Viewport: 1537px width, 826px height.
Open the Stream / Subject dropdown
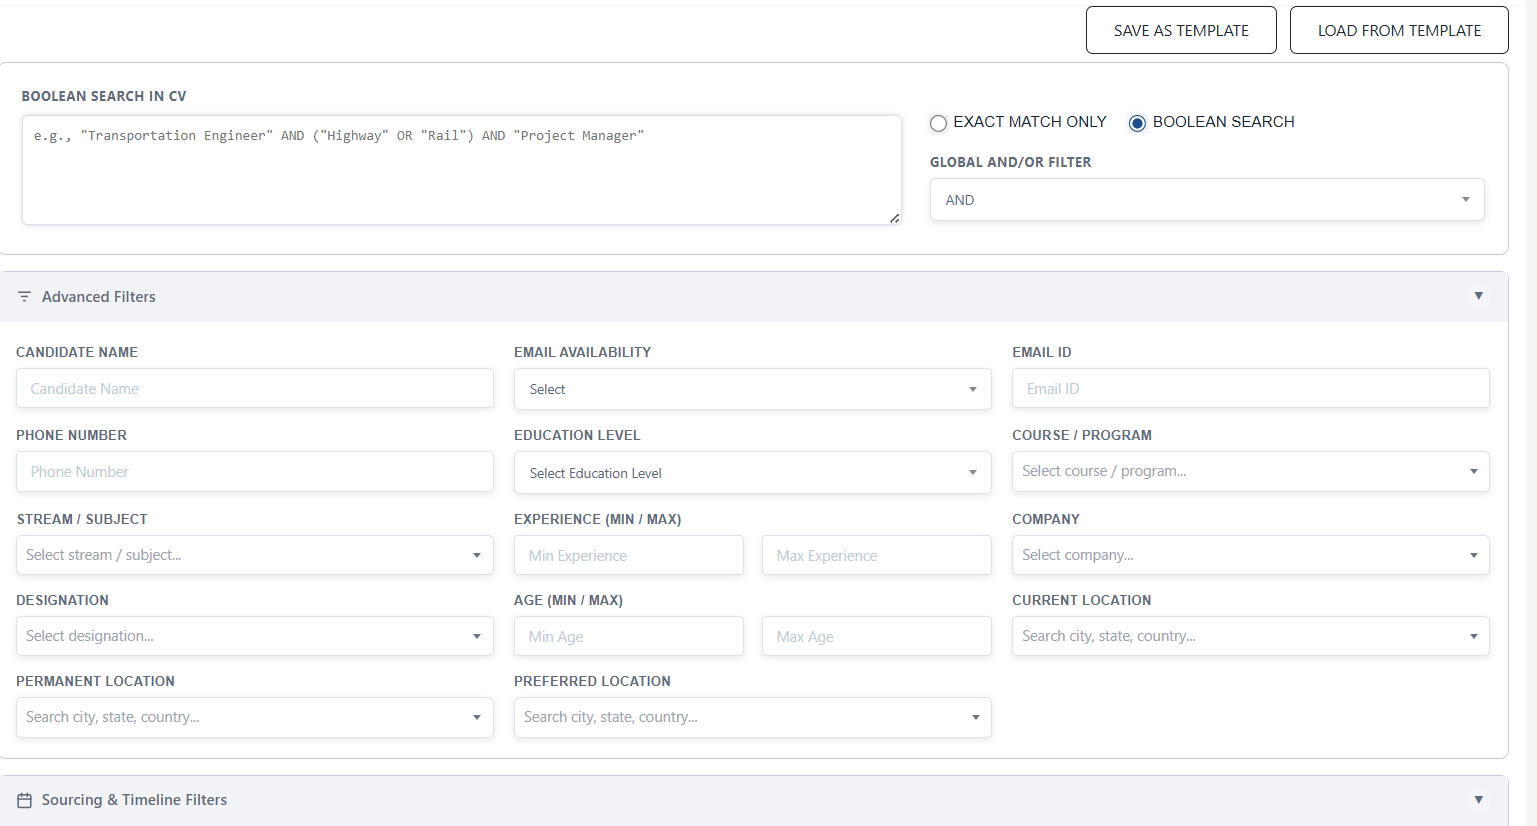[254, 555]
